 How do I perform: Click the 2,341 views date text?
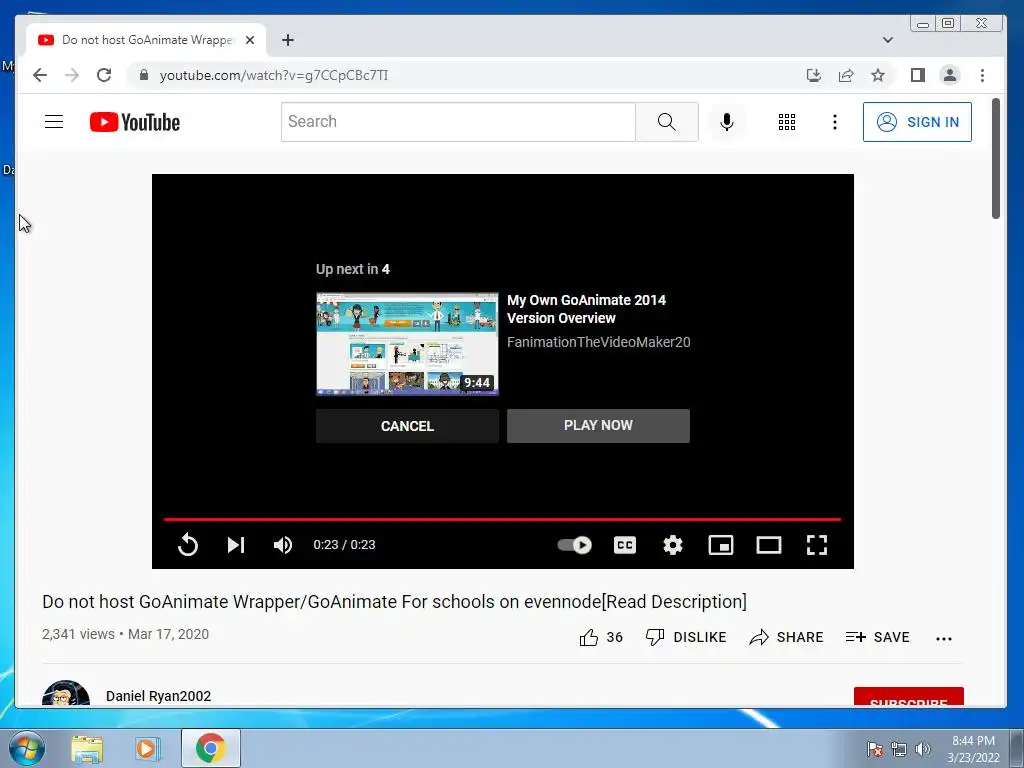click(x=125, y=634)
